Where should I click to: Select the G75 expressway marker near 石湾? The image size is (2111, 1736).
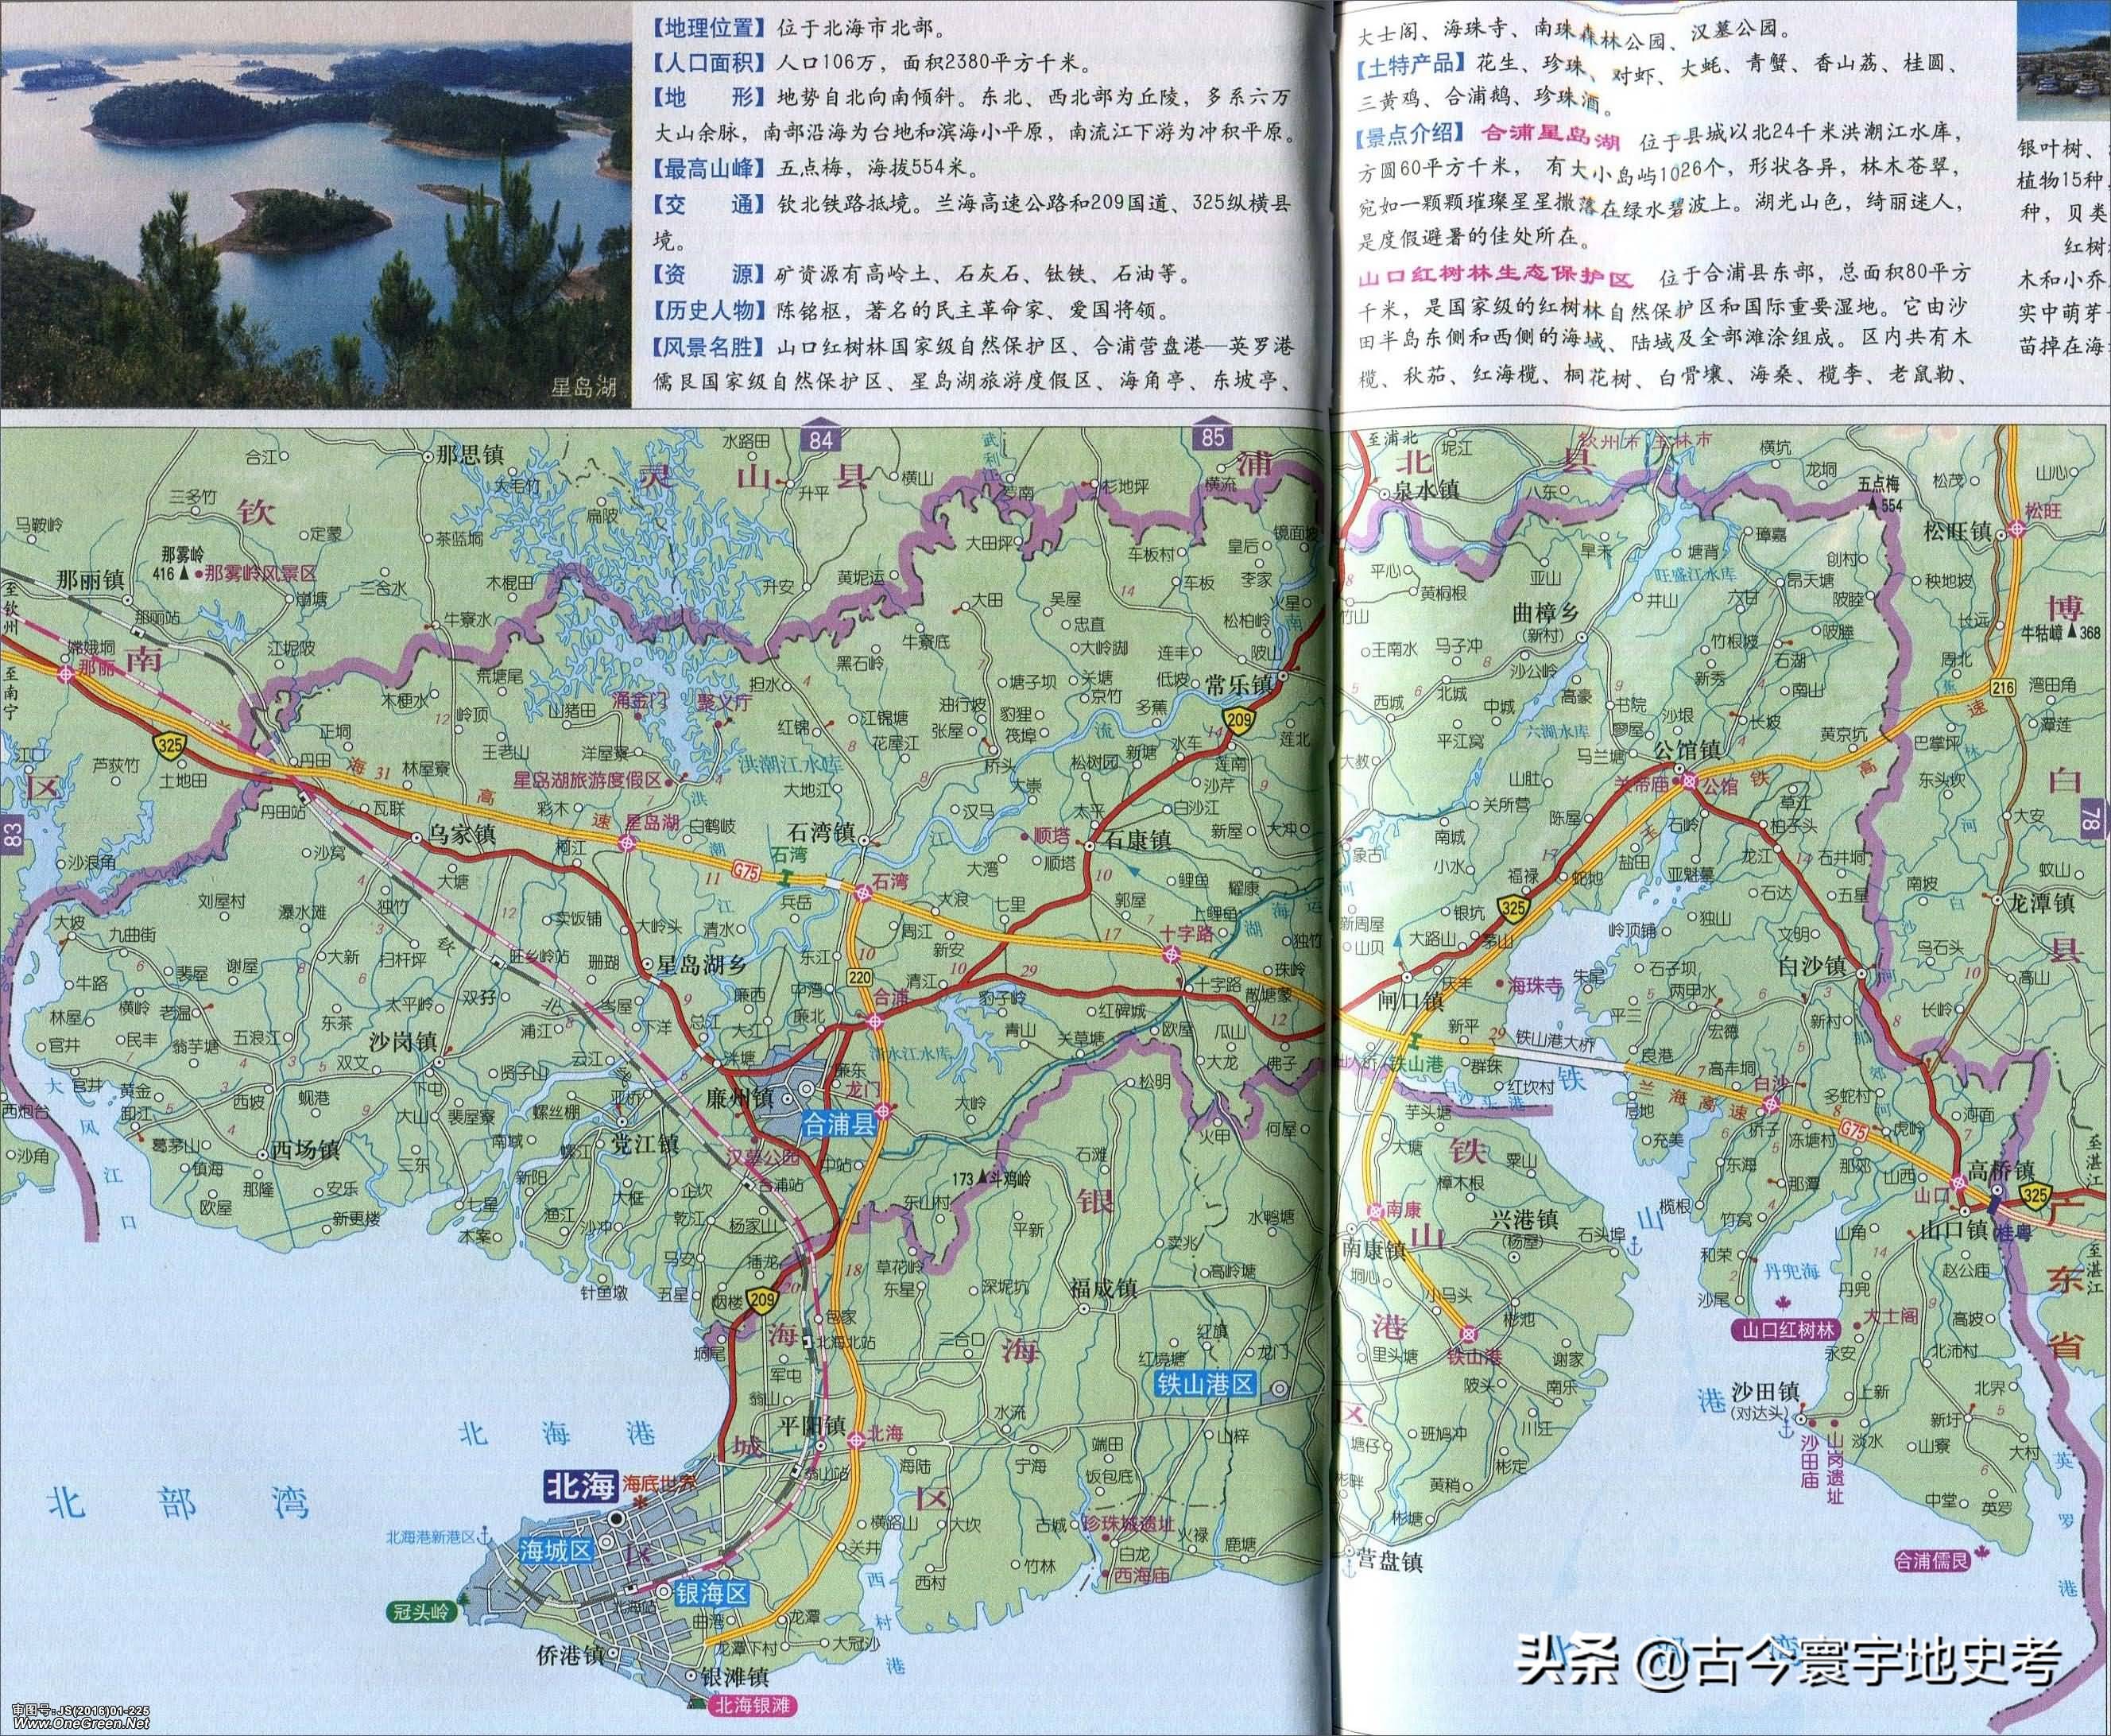point(746,871)
